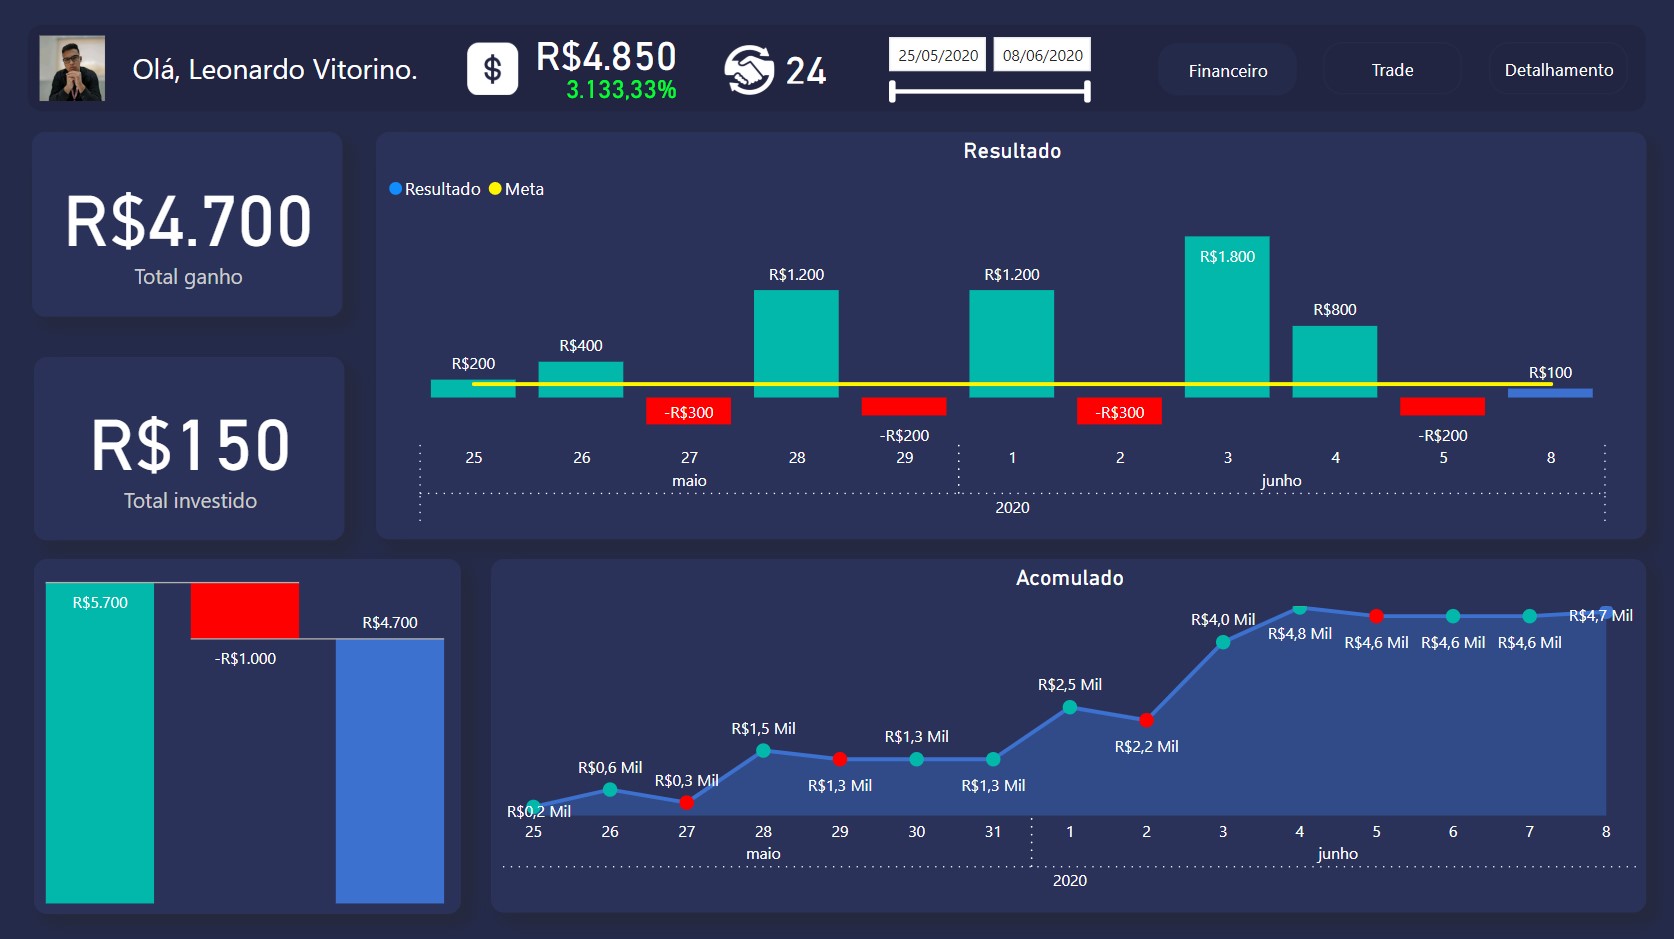1674x939 pixels.
Task: Click the yellow Meta legend marker
Action: point(495,189)
